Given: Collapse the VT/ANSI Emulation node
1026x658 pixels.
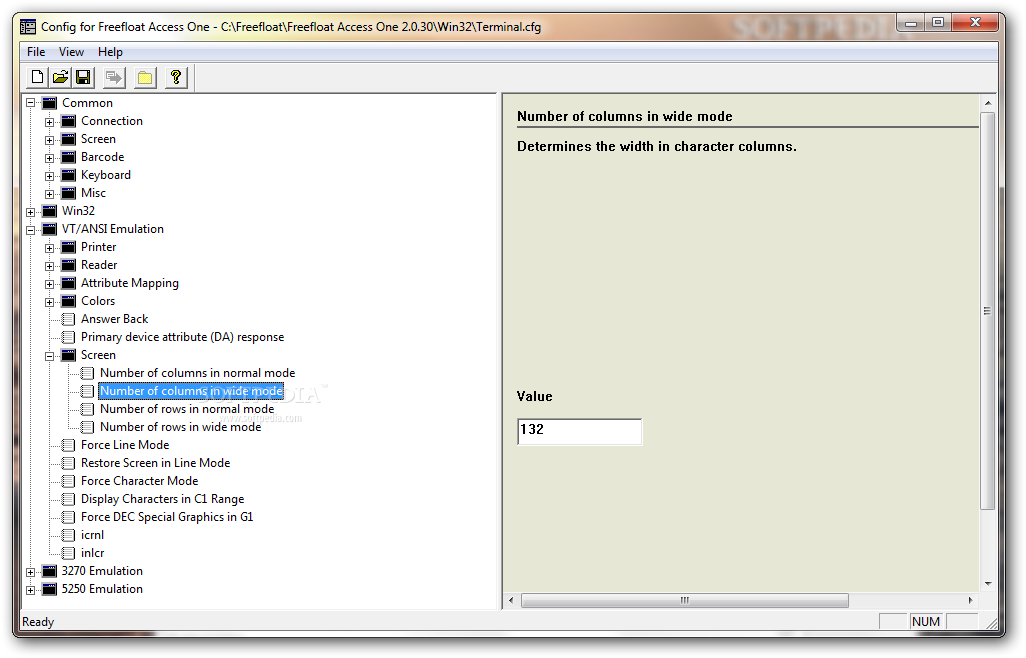Looking at the screenshot, I should (30, 230).
